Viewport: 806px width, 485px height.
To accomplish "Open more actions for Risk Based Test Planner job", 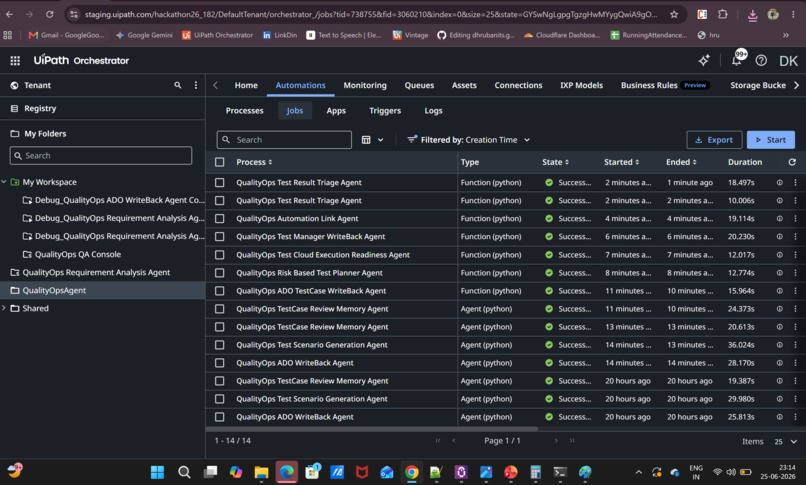I will 795,273.
